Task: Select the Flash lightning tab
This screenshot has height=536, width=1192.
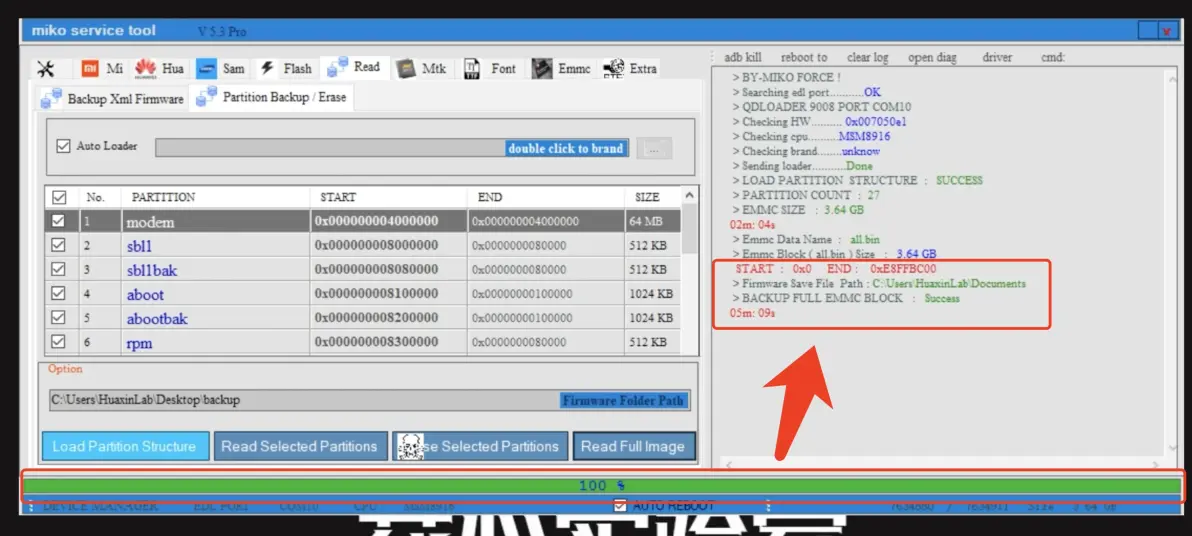Action: (x=286, y=69)
